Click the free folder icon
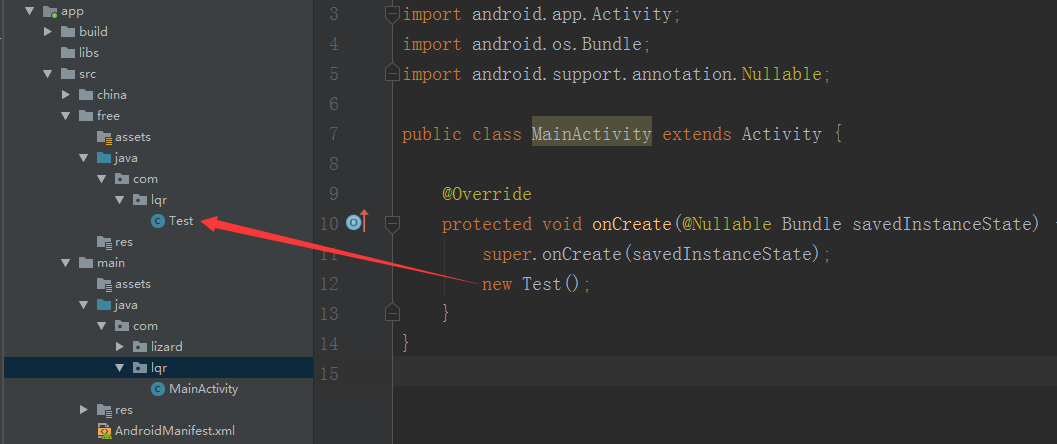The image size is (1057, 444). click(86, 115)
